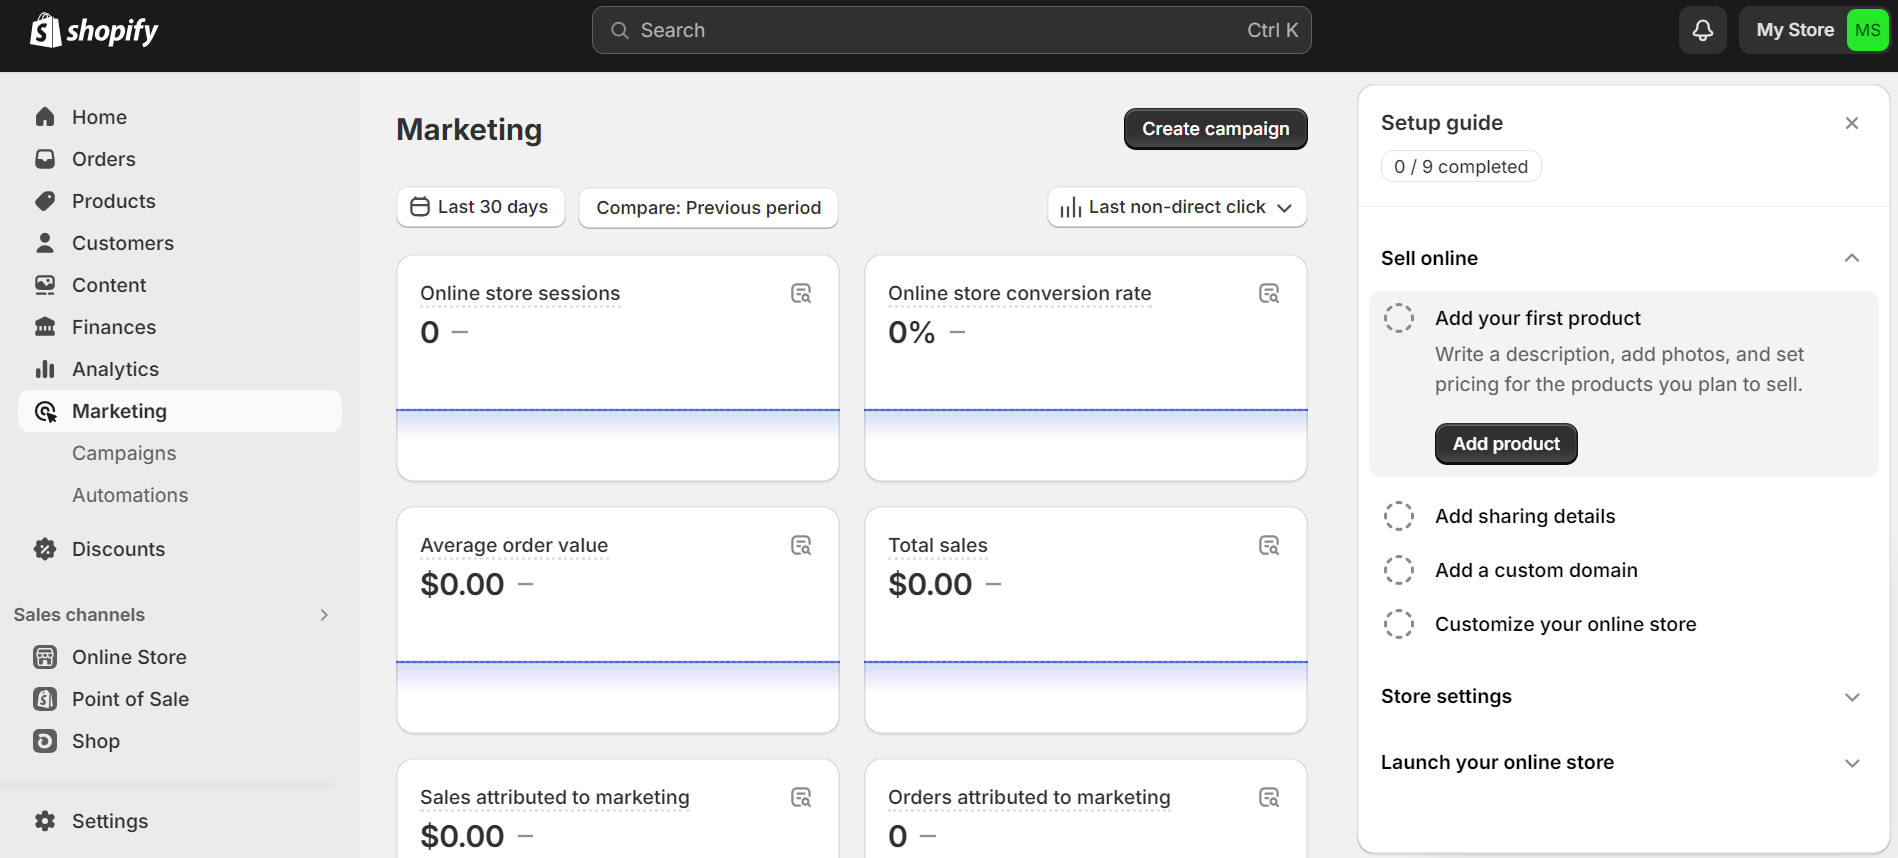Click the Average order value title
The width and height of the screenshot is (1898, 858).
tap(514, 545)
